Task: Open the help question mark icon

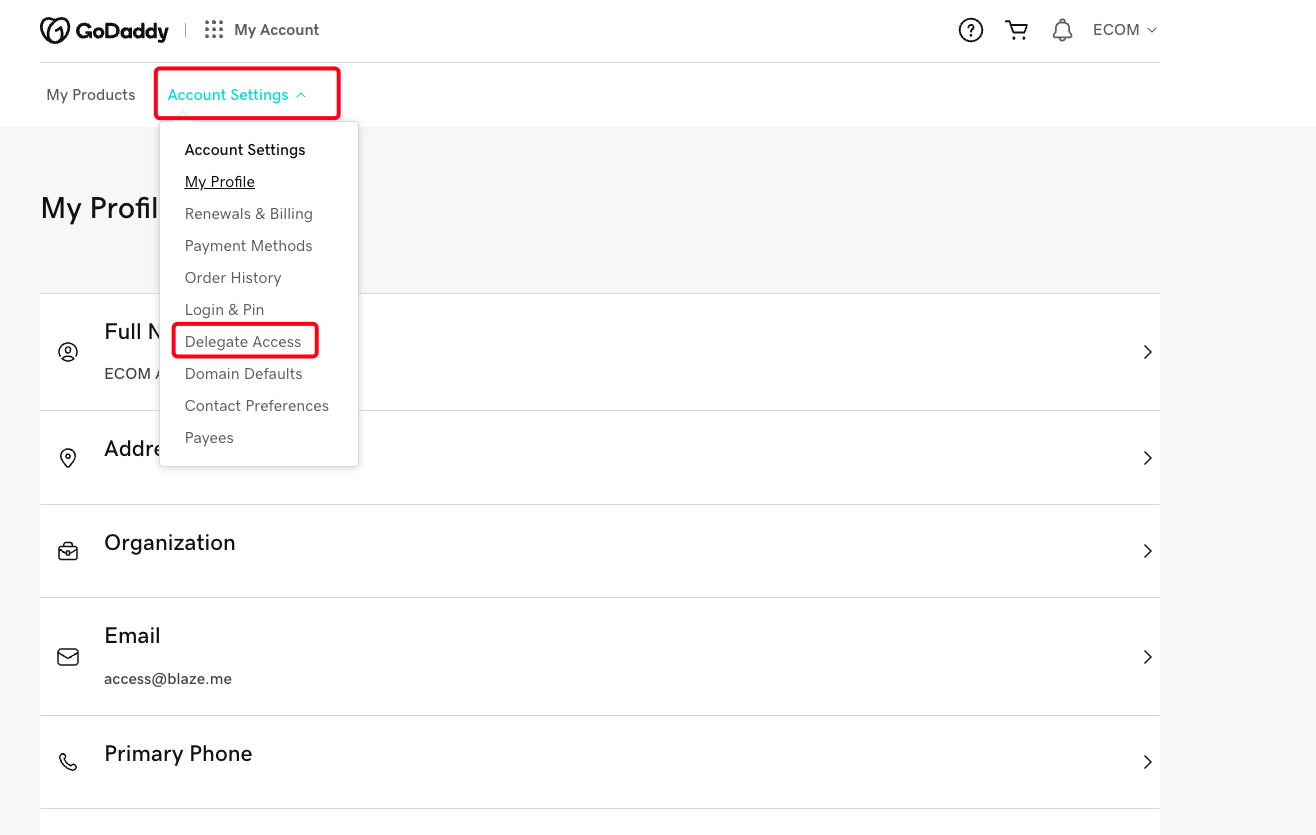Action: click(970, 30)
